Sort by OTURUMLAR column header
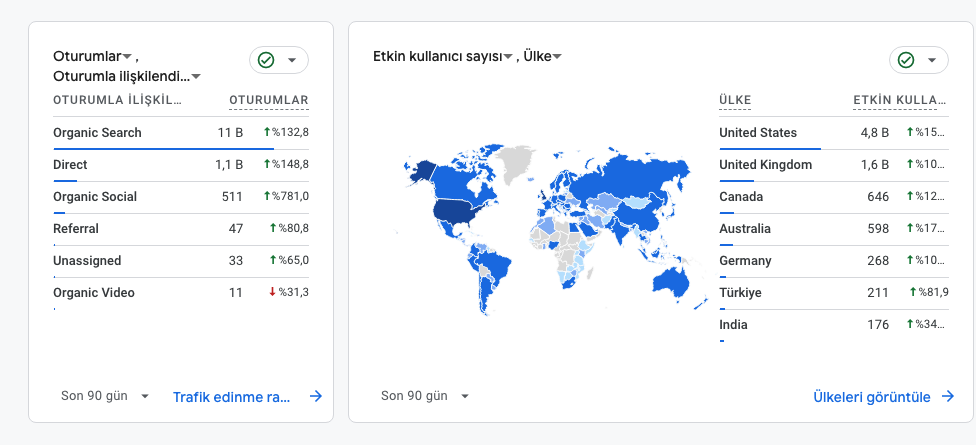976x445 pixels. (x=268, y=100)
